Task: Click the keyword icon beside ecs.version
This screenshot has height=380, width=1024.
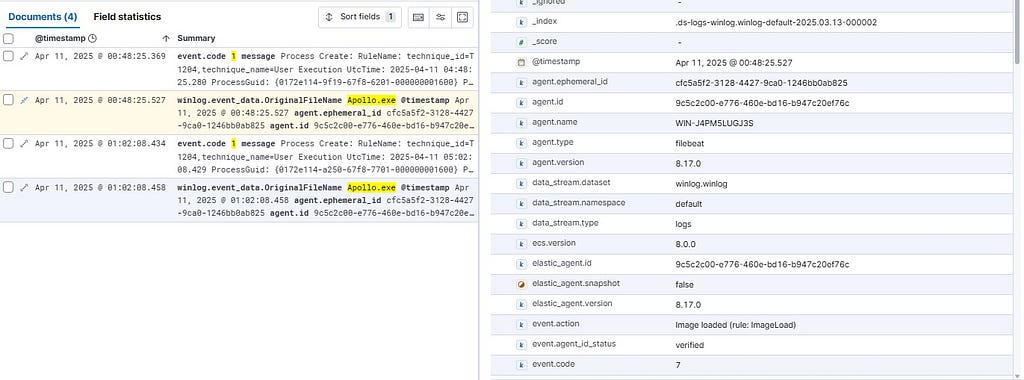Action: [x=521, y=244]
